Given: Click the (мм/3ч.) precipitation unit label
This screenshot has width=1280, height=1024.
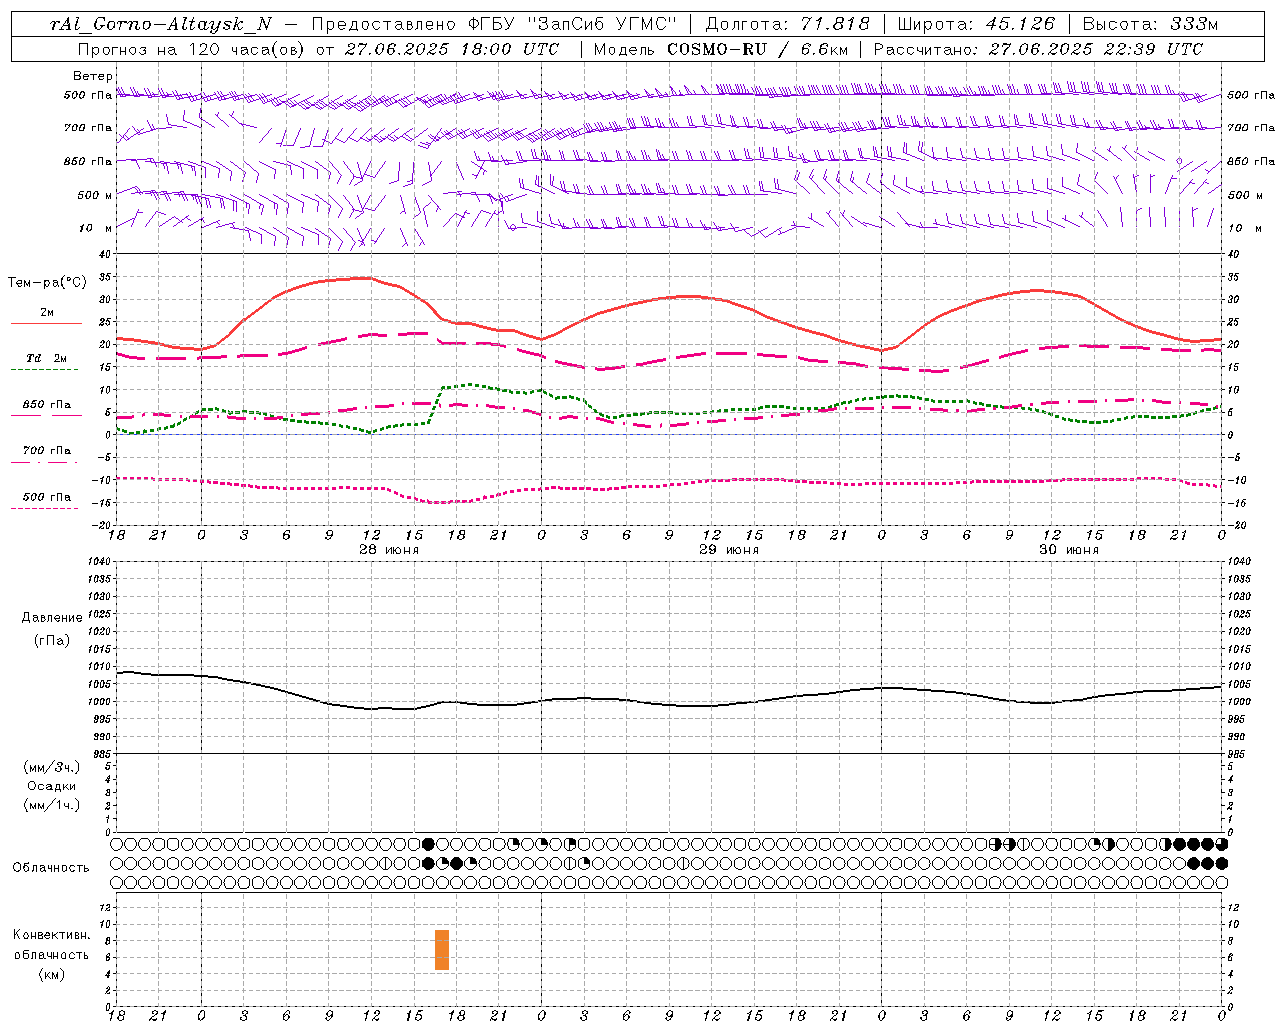Looking at the screenshot, I should 52,767.
